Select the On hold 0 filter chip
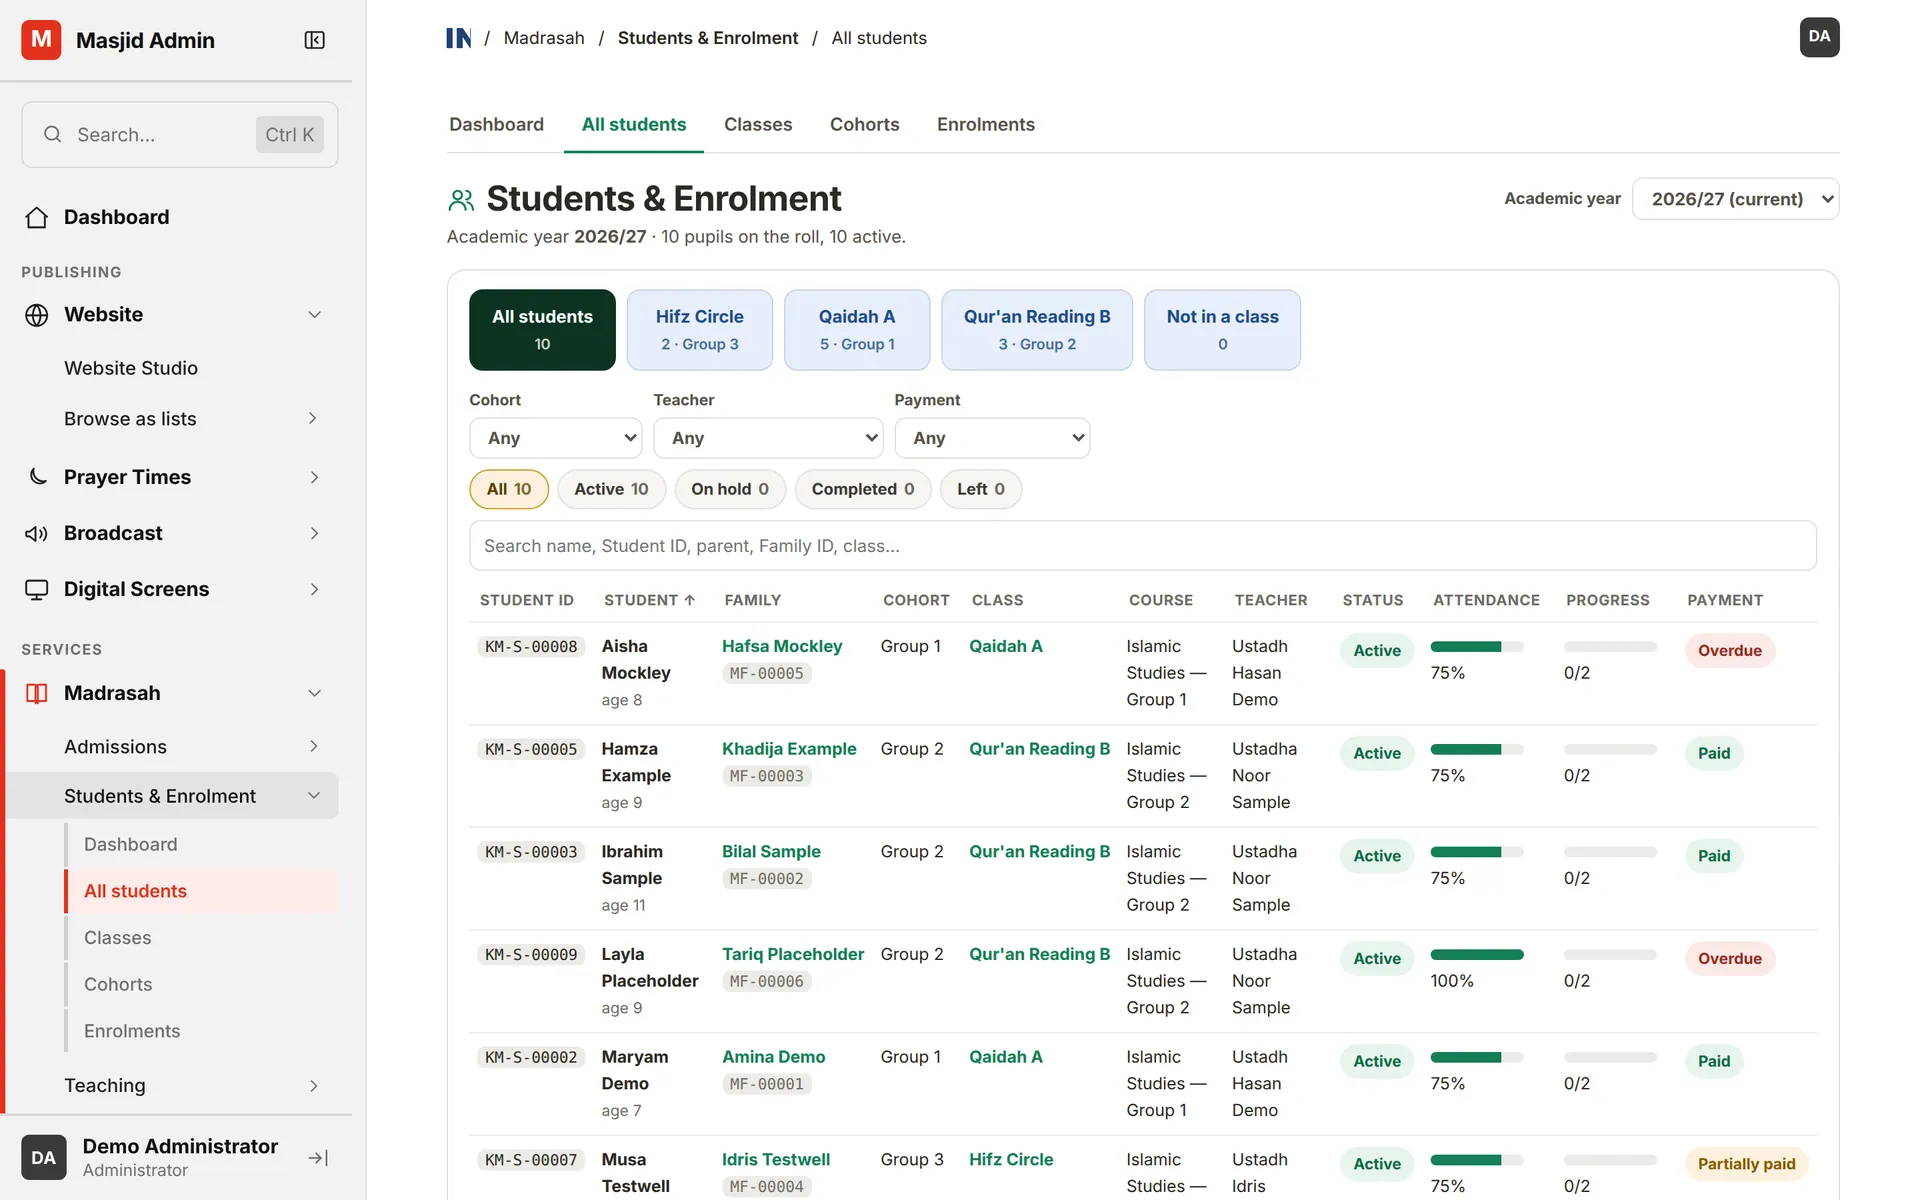 (x=730, y=489)
